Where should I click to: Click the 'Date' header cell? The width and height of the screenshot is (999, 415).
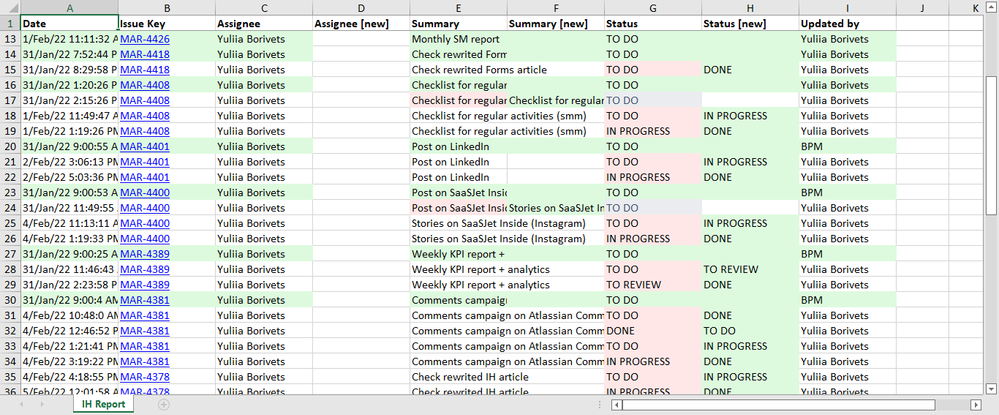(69, 24)
